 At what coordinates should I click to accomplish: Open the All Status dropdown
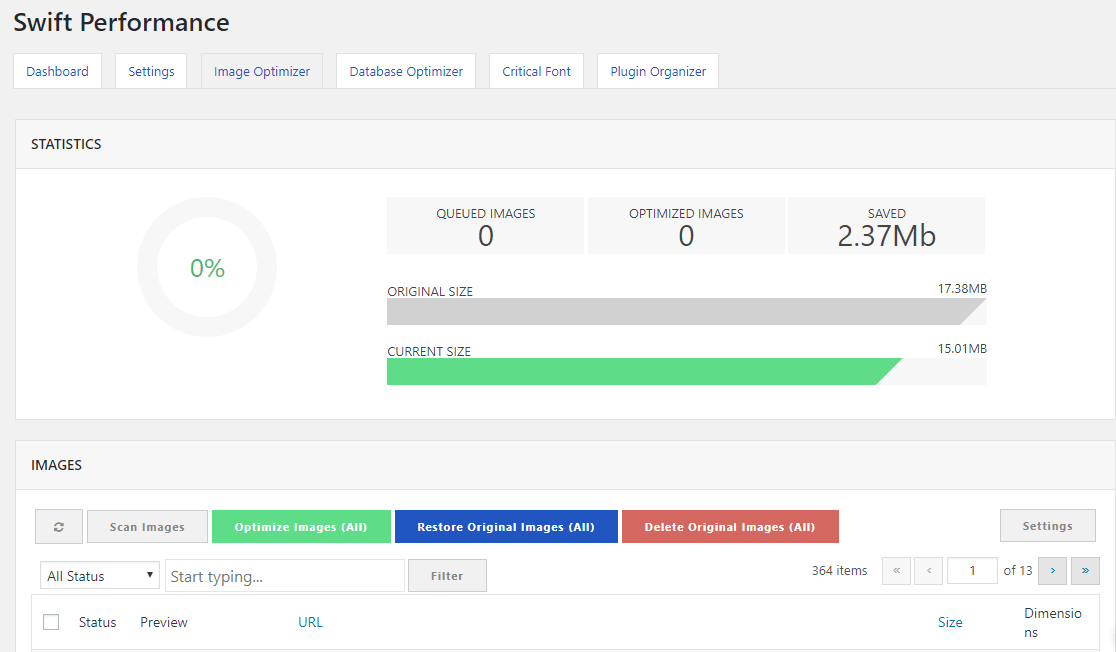click(x=100, y=576)
